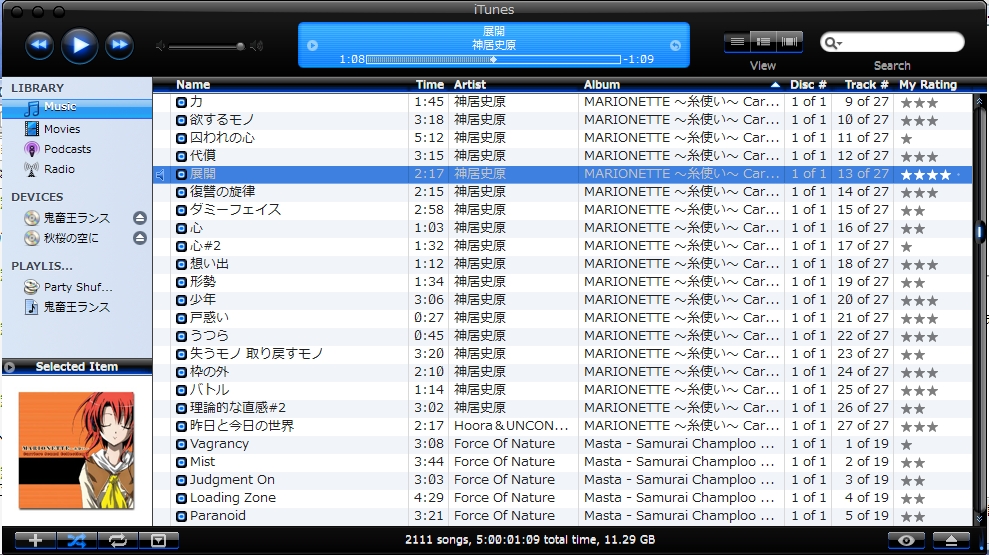
Task: Click the Play button
Action: click(79, 45)
